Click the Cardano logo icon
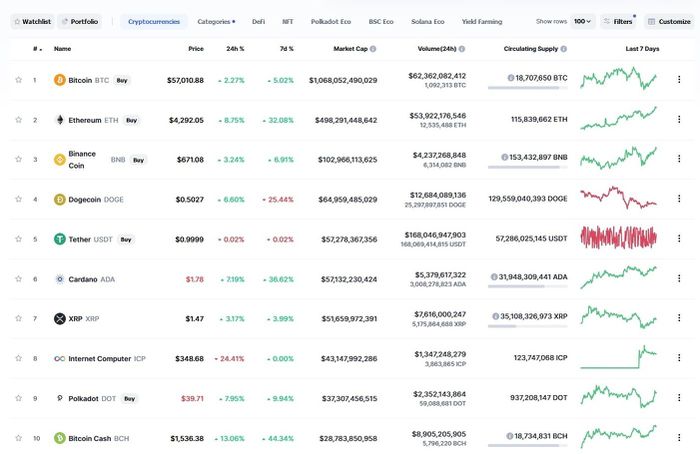Screen dimensions: 700x454 tap(59, 279)
